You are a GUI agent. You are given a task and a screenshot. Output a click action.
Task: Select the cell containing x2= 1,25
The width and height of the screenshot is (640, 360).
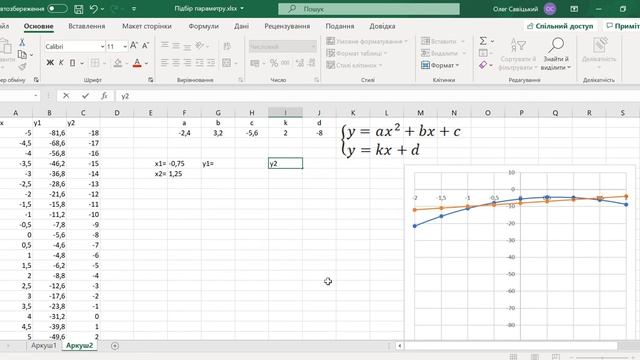pos(168,174)
